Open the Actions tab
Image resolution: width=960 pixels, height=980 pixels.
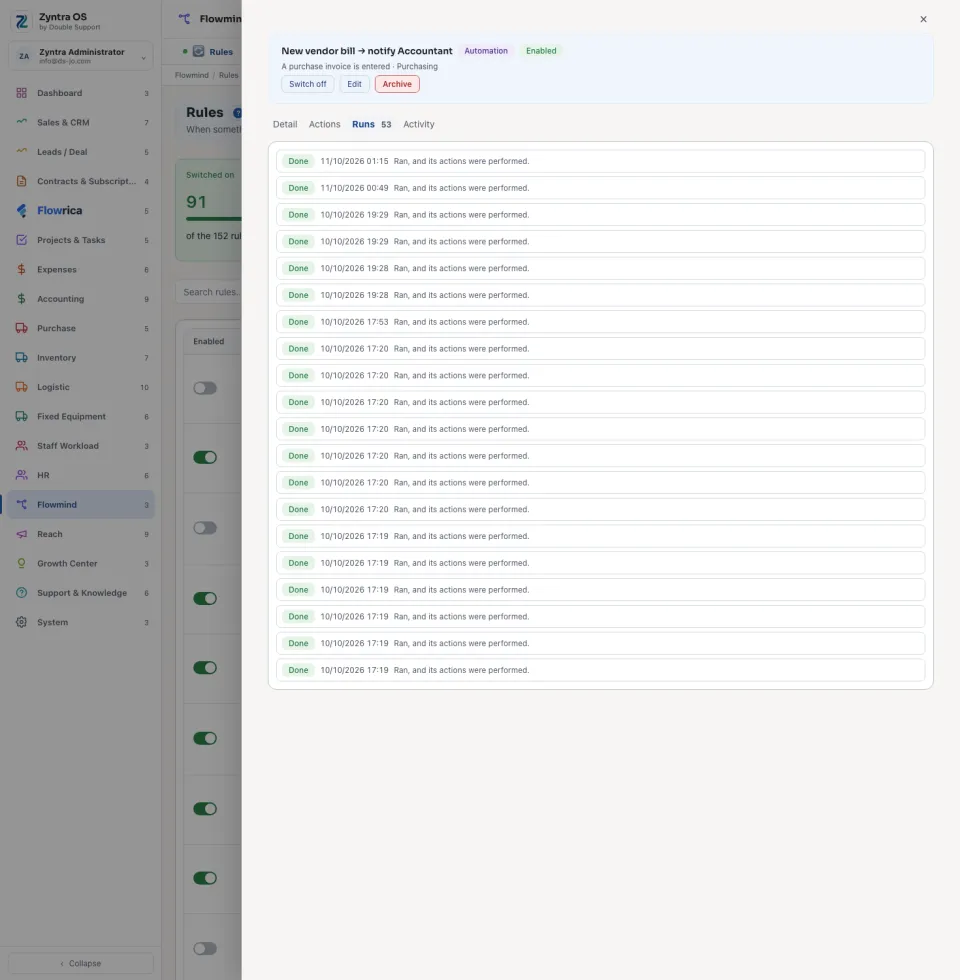point(324,124)
